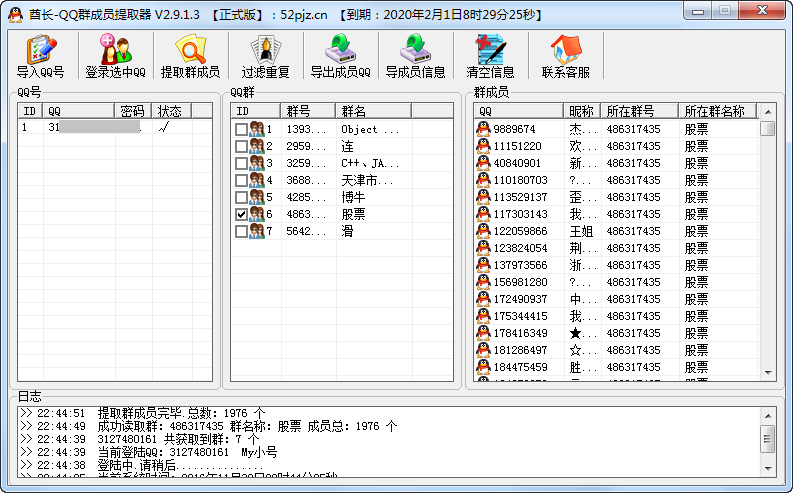Screen dimensions: 793x493
Task: Click the log panel scrollbar down arrow
Action: (767, 467)
